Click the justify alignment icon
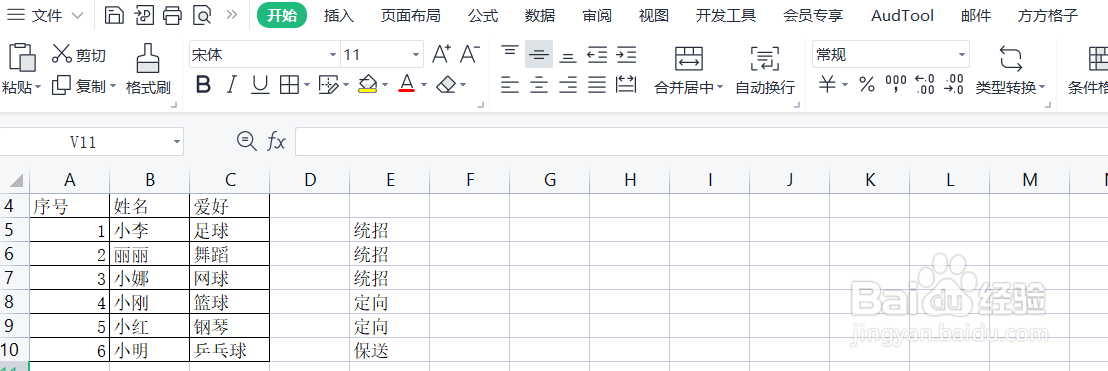The width and height of the screenshot is (1108, 371). (x=598, y=86)
